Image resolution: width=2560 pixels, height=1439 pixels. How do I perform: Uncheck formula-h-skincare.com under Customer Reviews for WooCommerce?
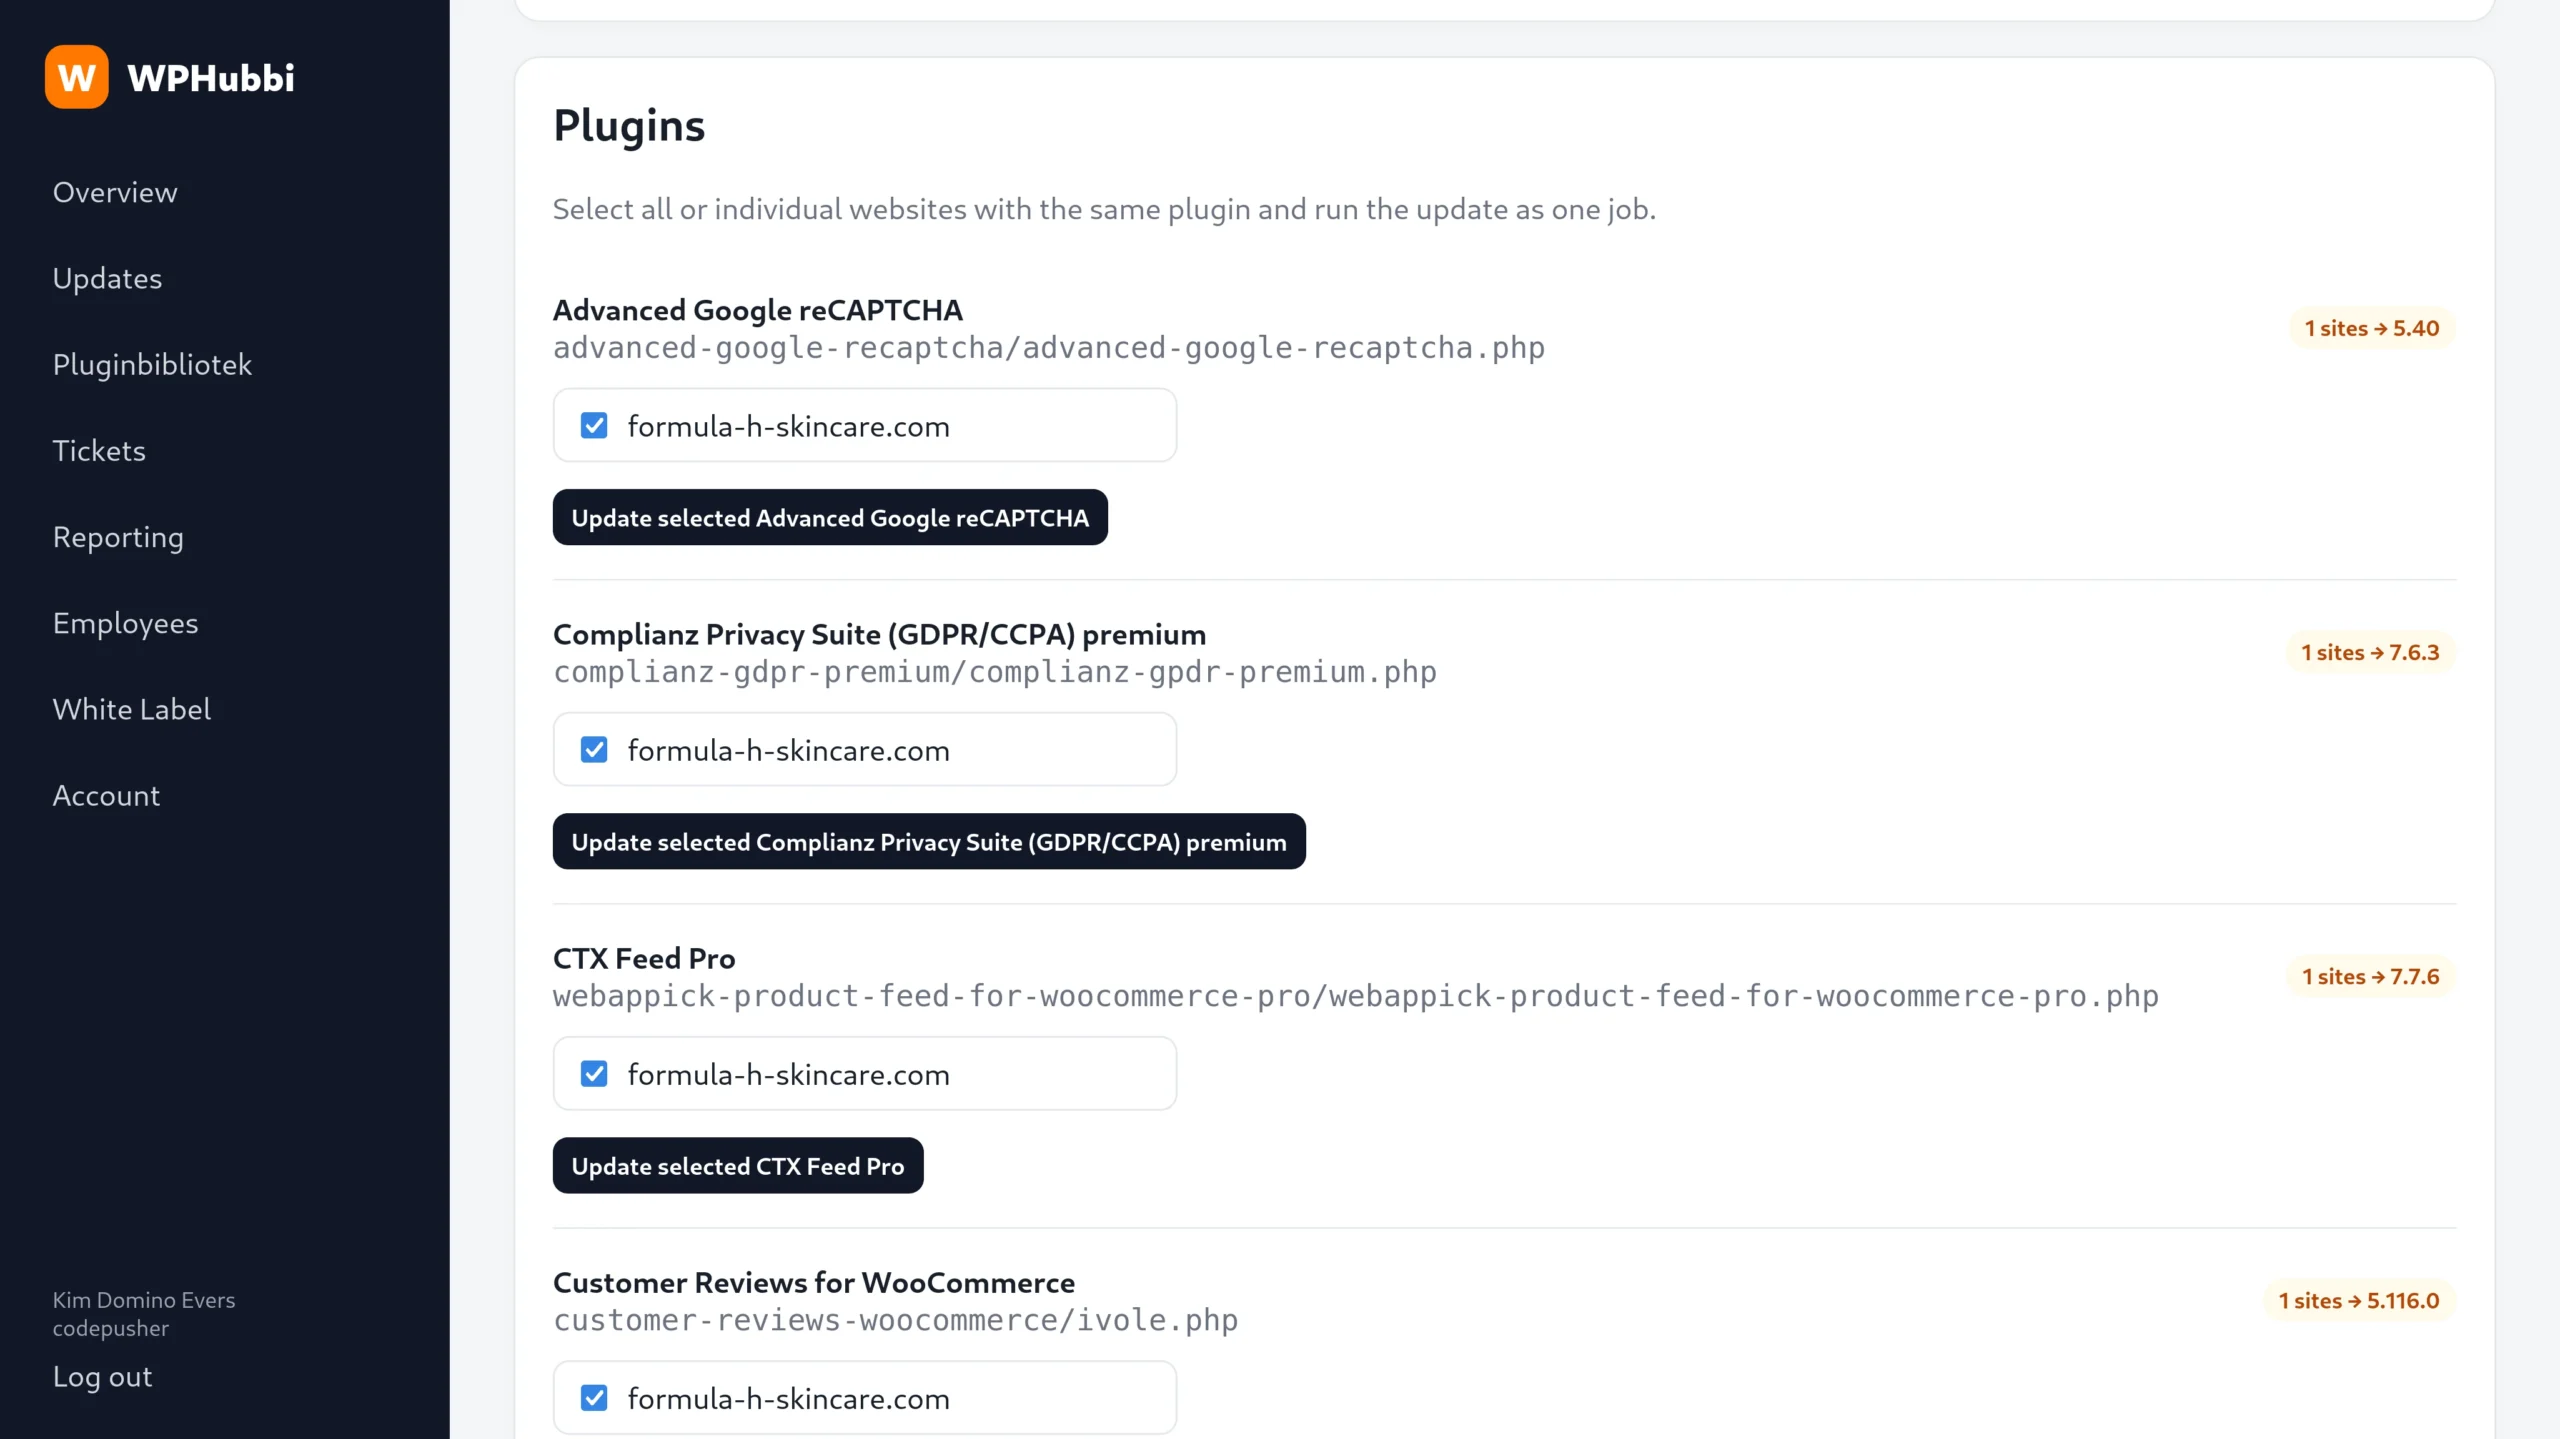(x=594, y=1398)
